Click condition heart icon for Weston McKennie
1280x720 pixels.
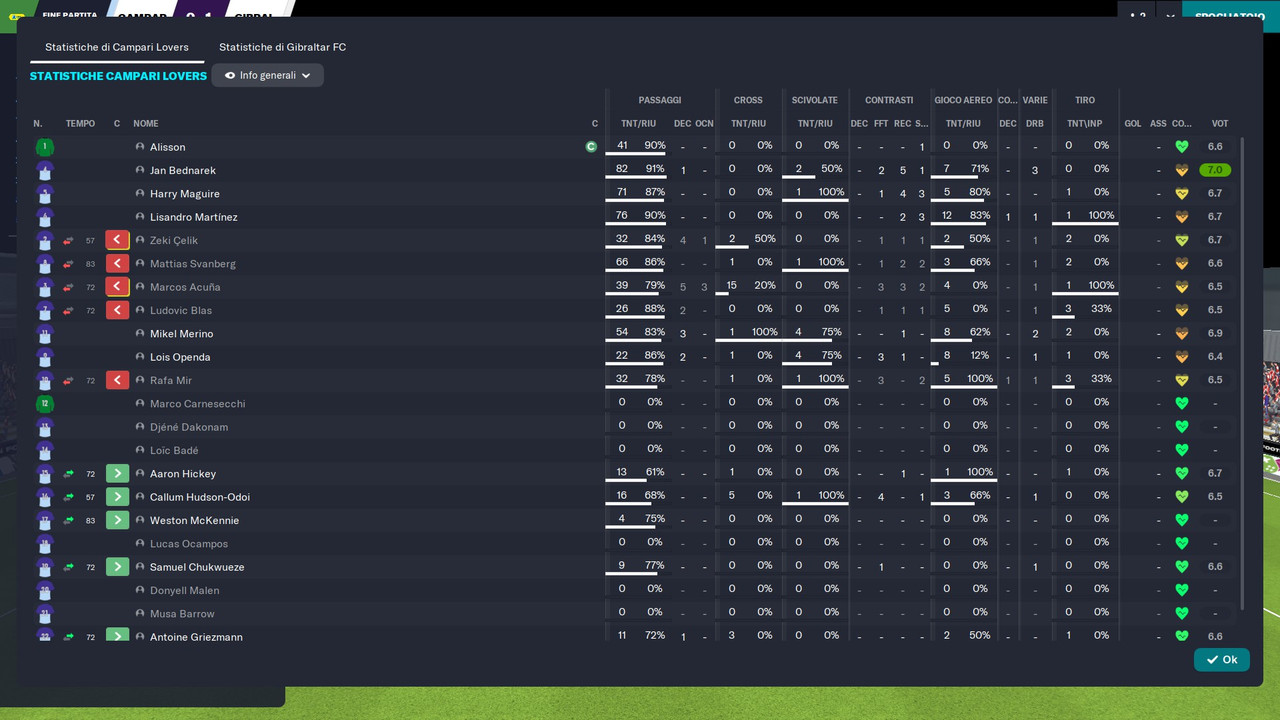pyautogui.click(x=1182, y=520)
